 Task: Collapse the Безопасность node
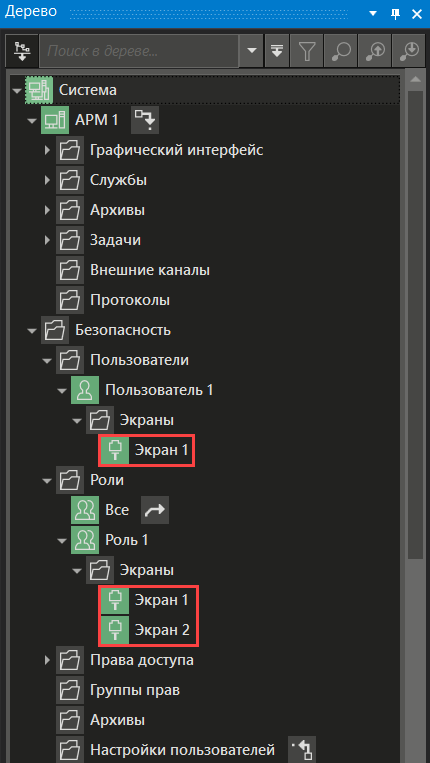[32, 331]
